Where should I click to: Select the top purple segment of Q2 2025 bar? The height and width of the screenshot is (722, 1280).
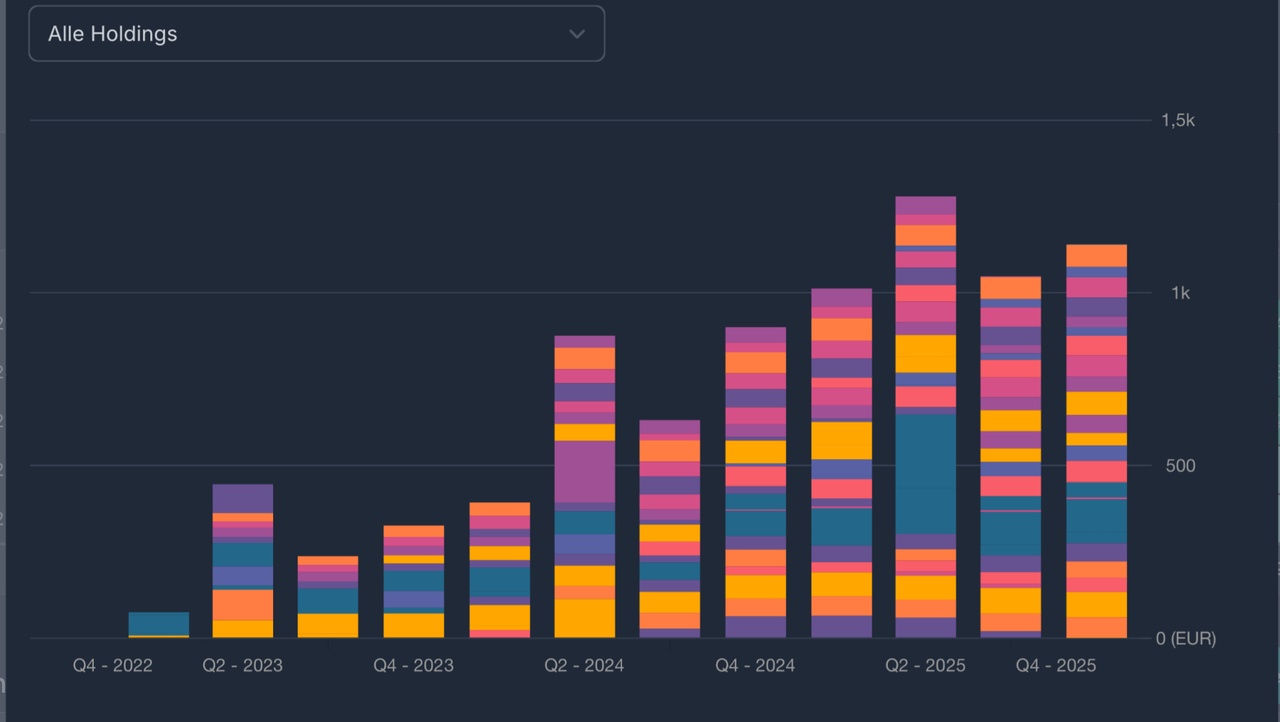click(925, 205)
